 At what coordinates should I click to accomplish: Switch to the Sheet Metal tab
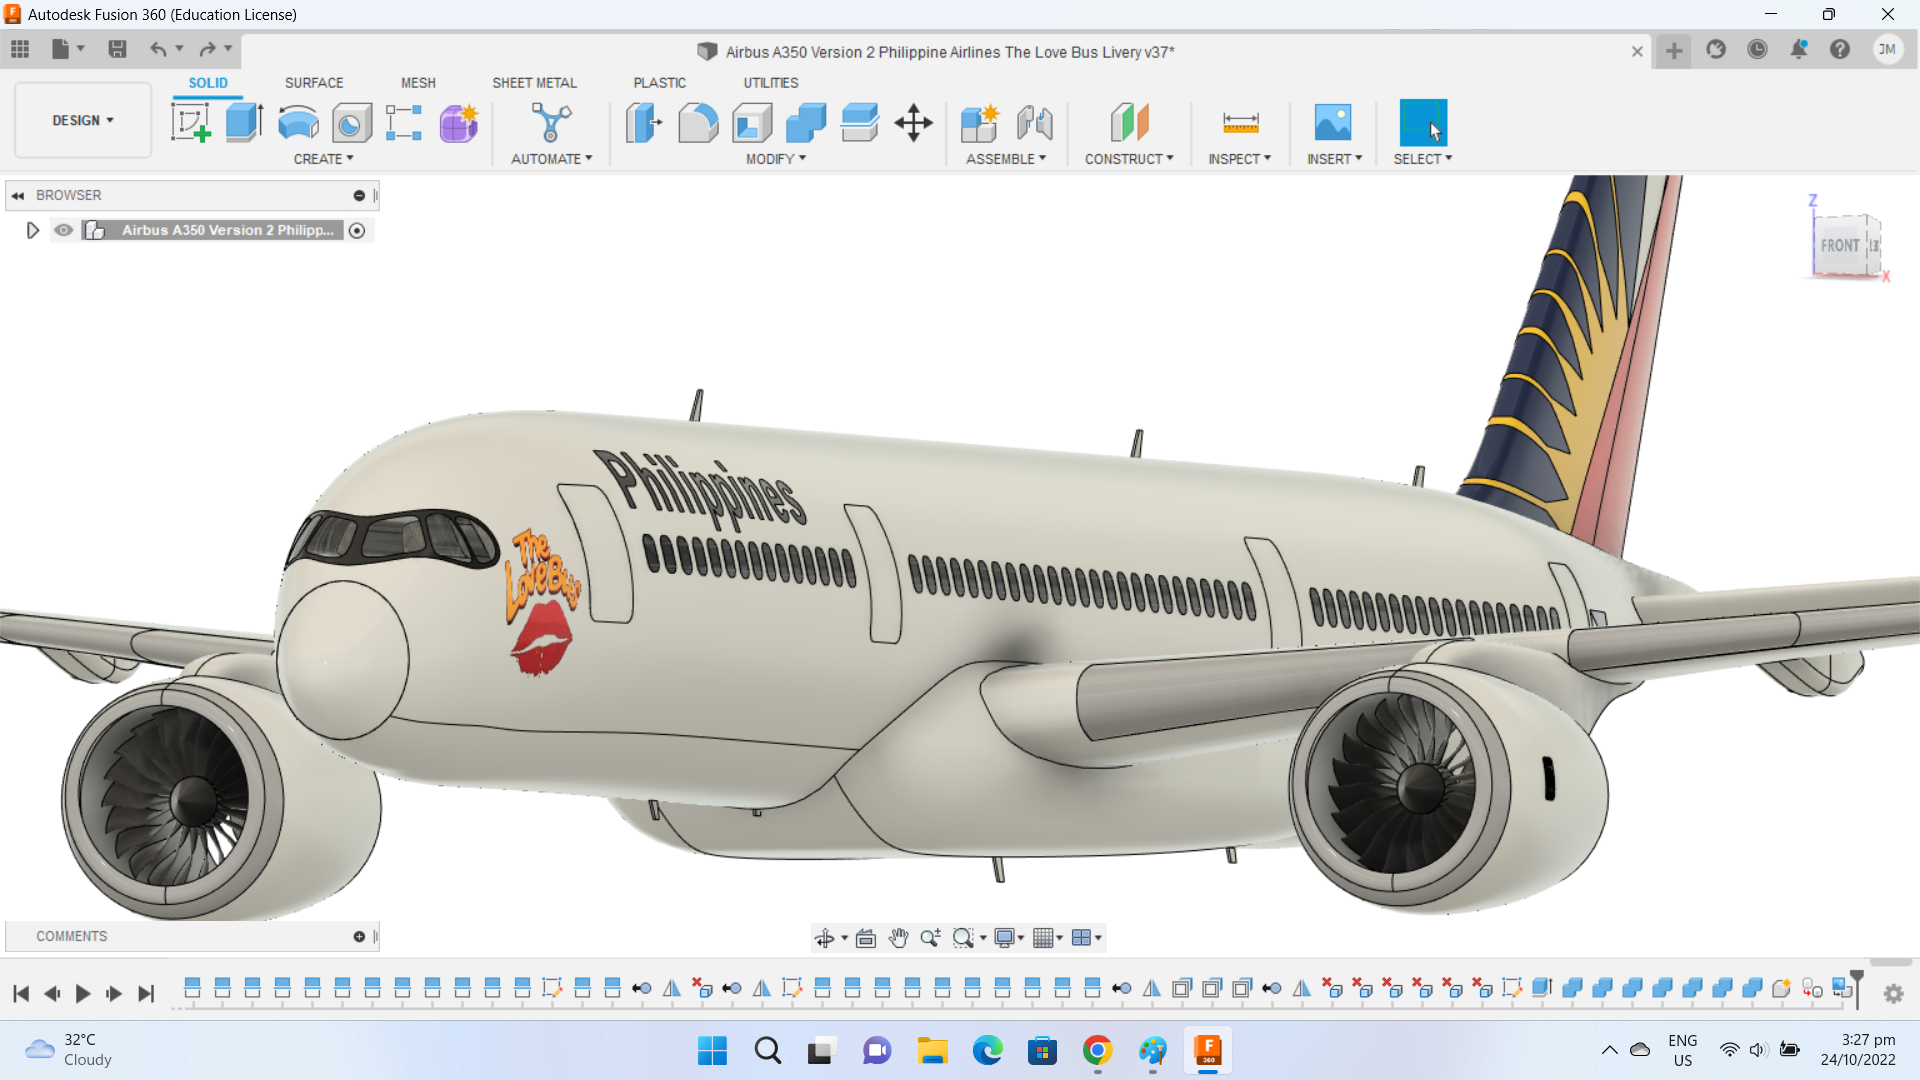click(x=534, y=83)
